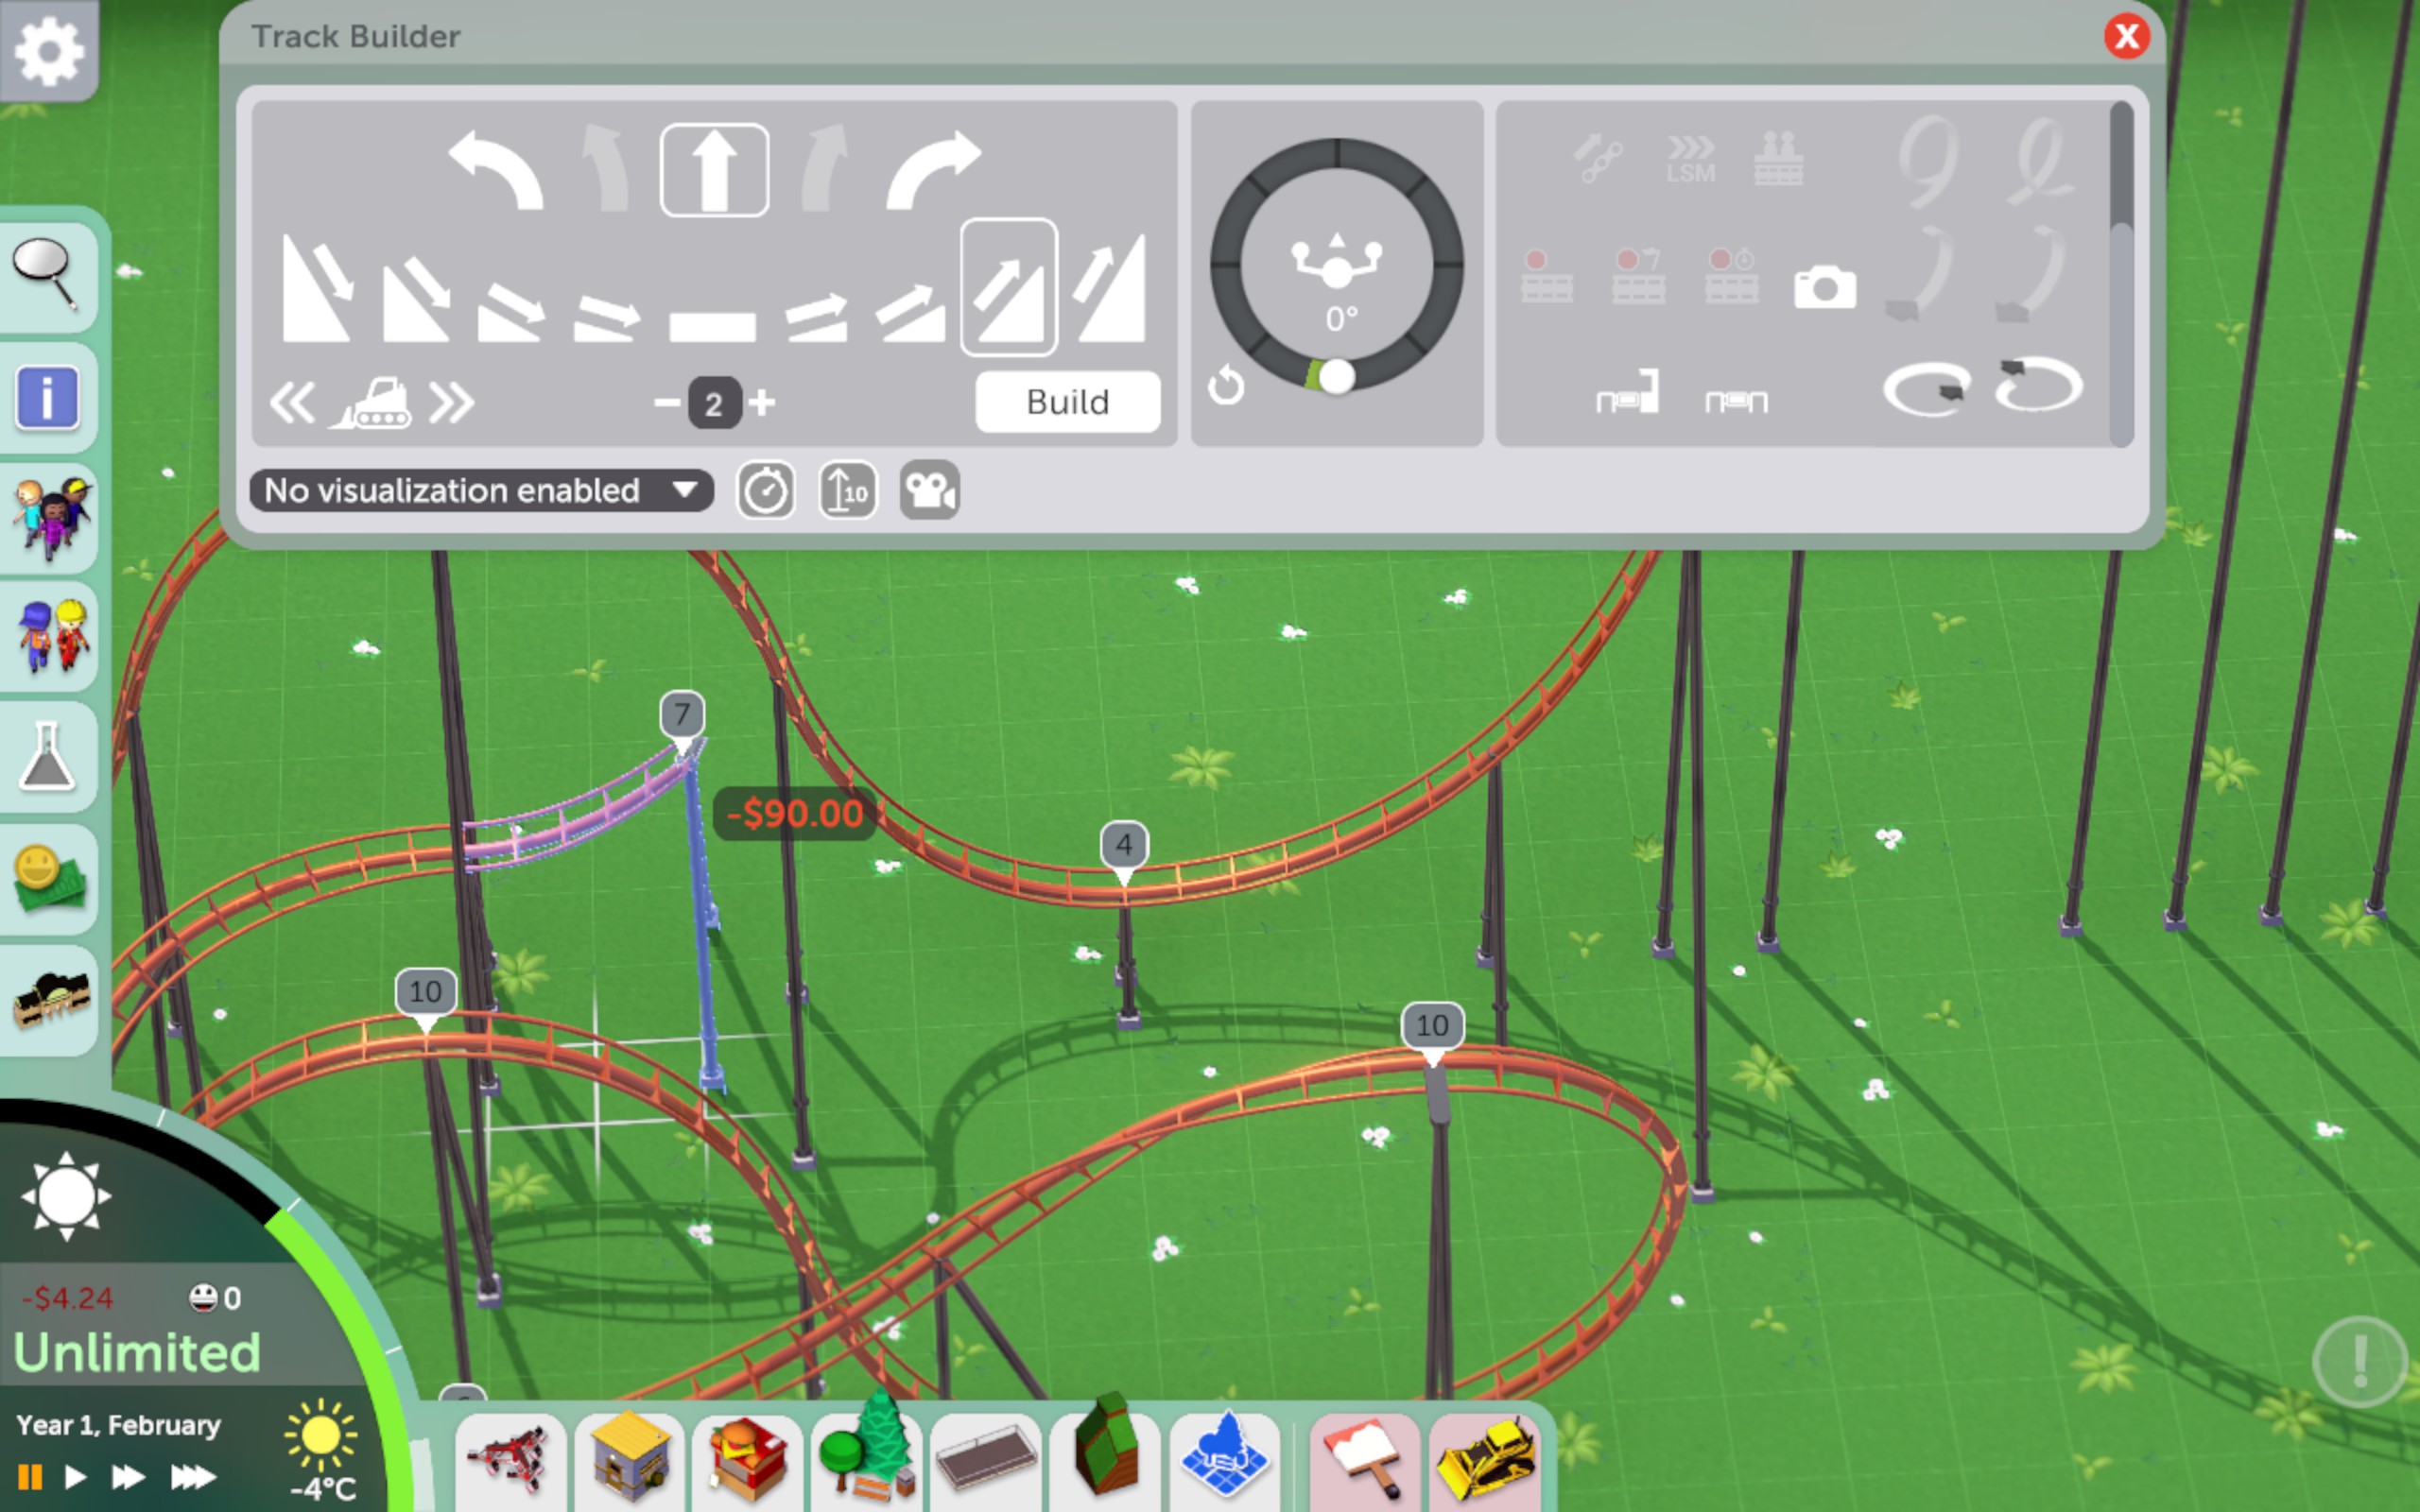
Task: Go to the previous track segment
Action: 292,403
